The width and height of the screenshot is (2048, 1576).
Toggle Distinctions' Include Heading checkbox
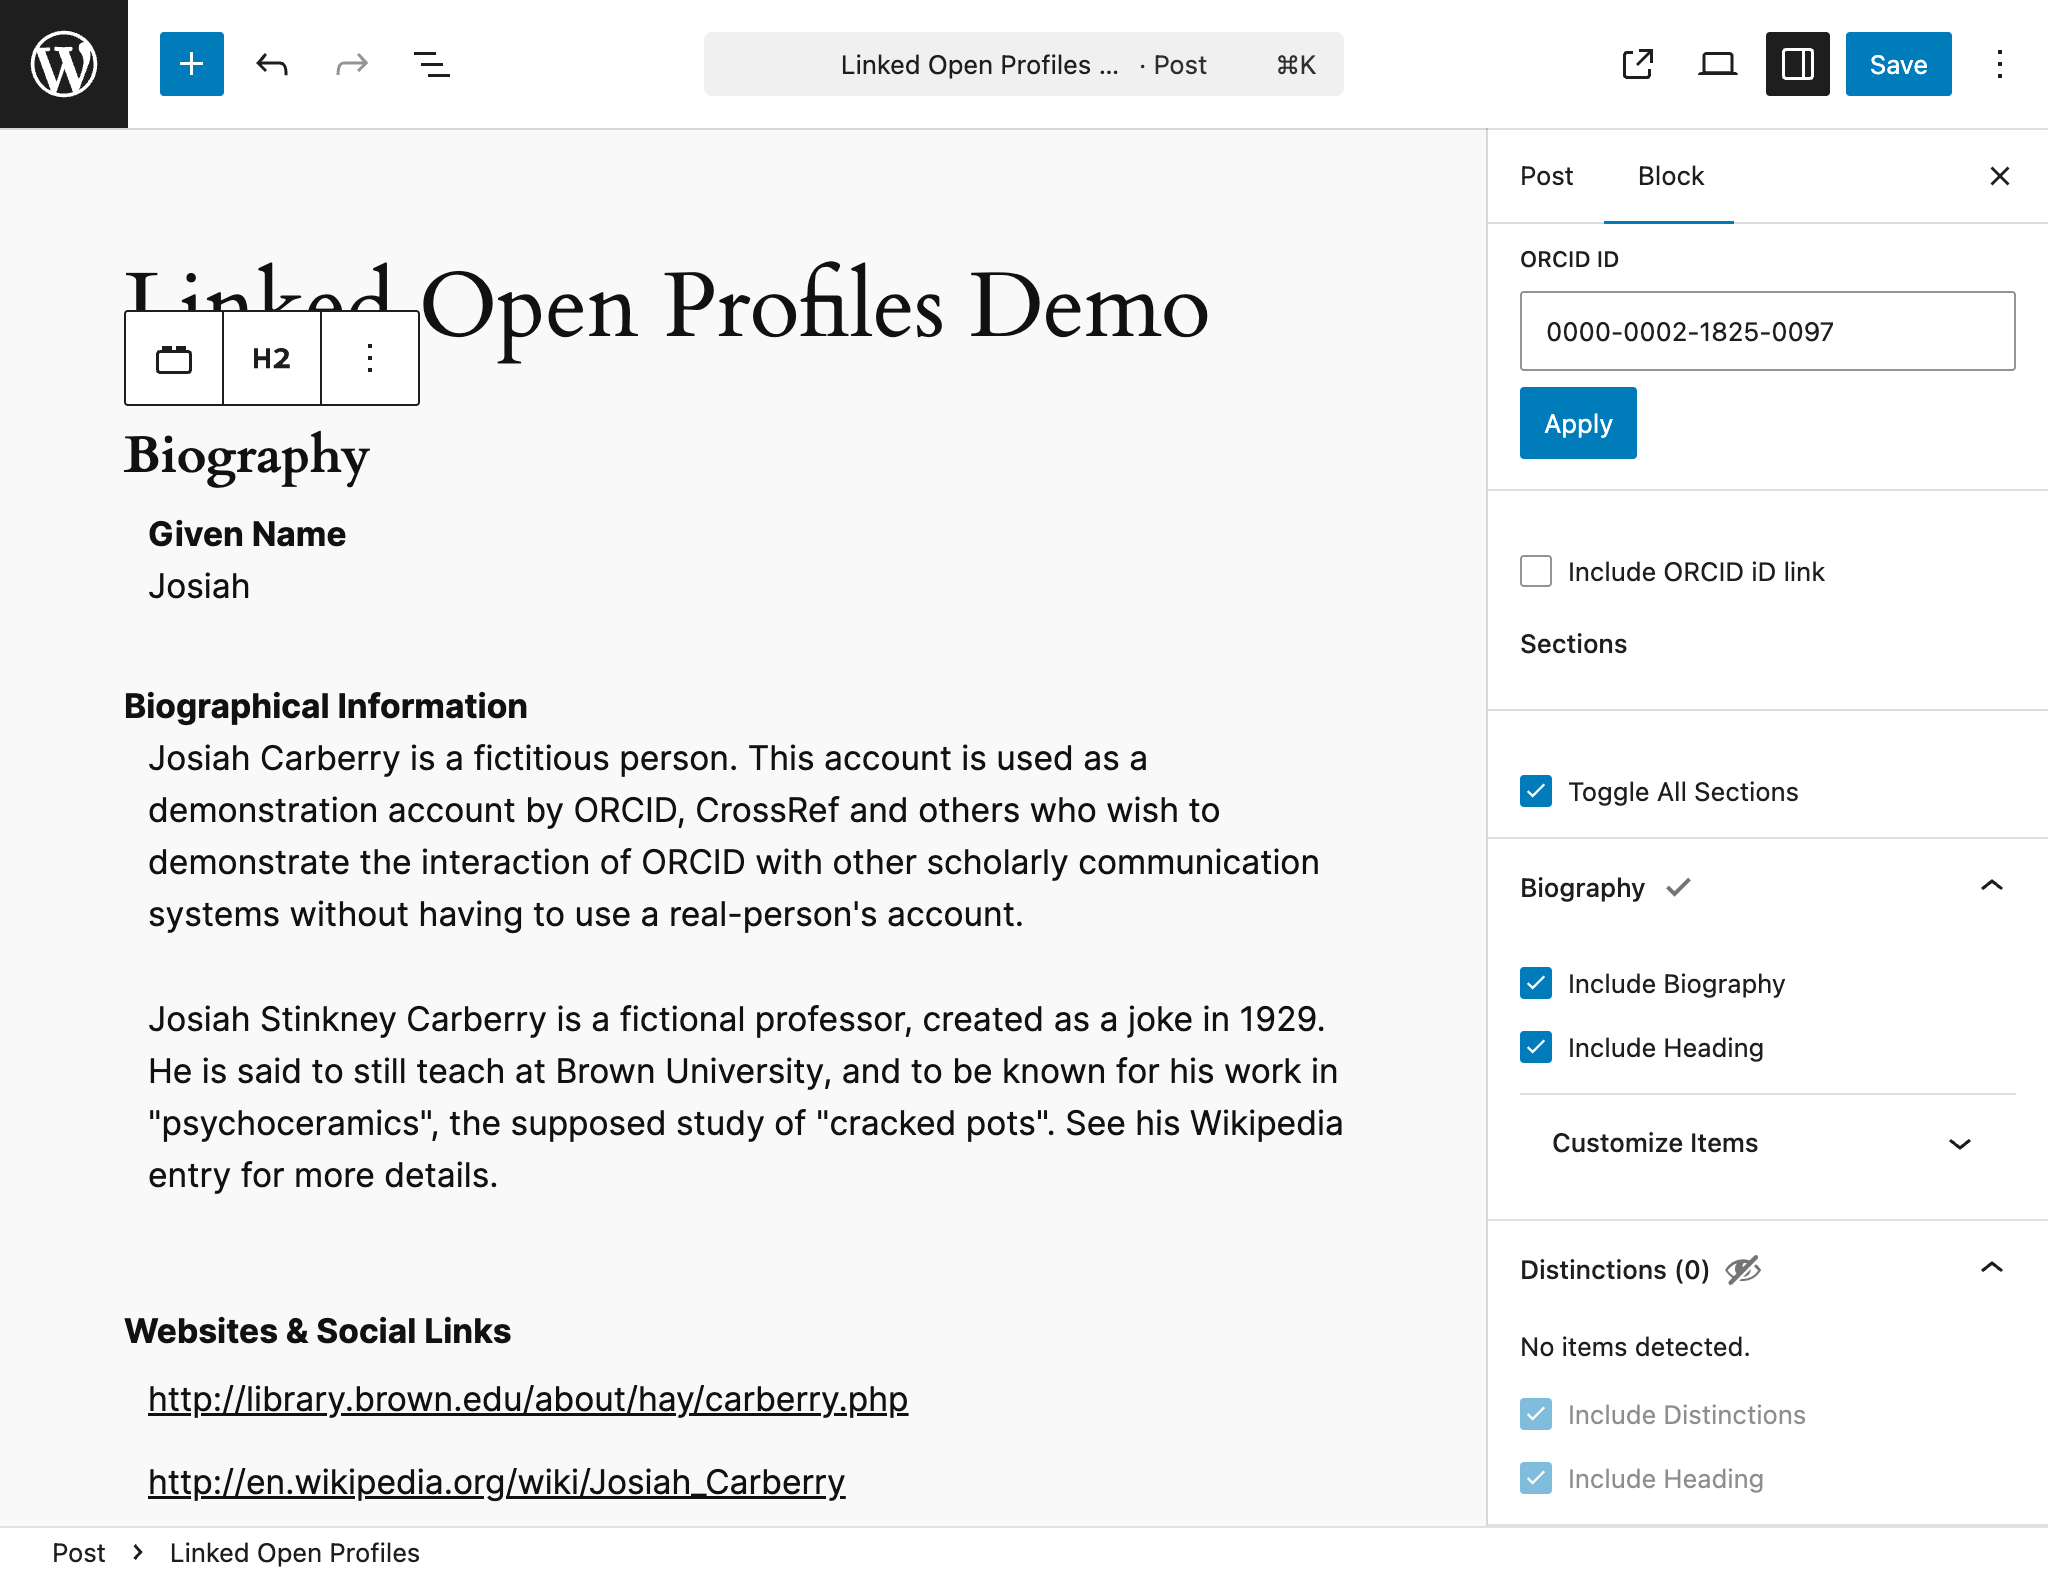[1536, 1478]
